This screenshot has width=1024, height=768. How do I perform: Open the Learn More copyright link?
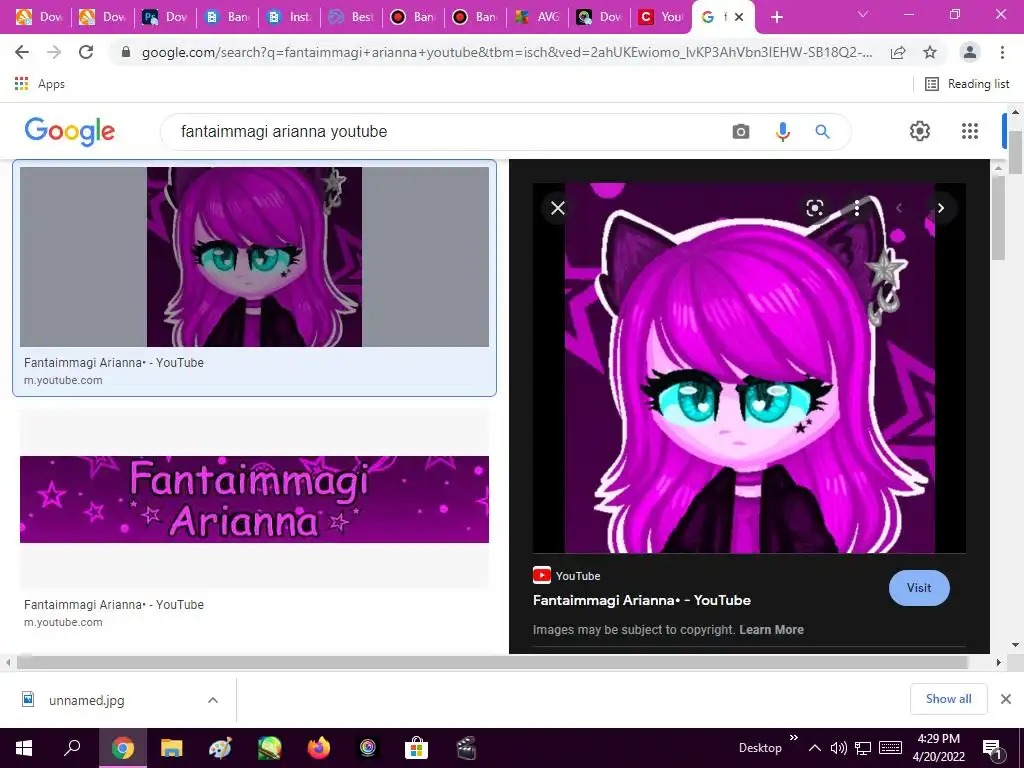tap(771, 630)
